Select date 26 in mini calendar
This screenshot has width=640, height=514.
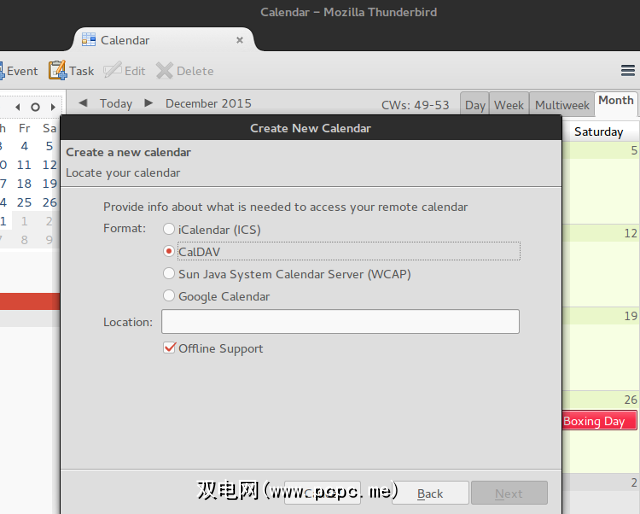(x=49, y=202)
